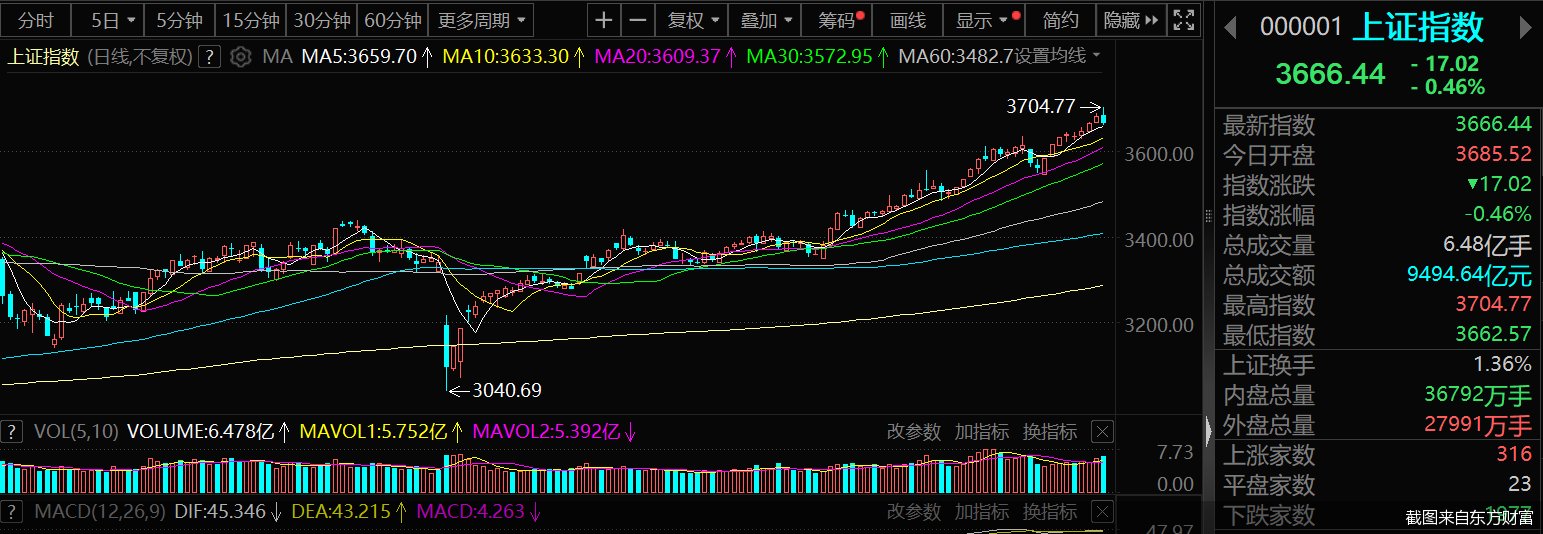
Task: Click MAVOL2:5.392亿 legend
Action: (x=547, y=432)
